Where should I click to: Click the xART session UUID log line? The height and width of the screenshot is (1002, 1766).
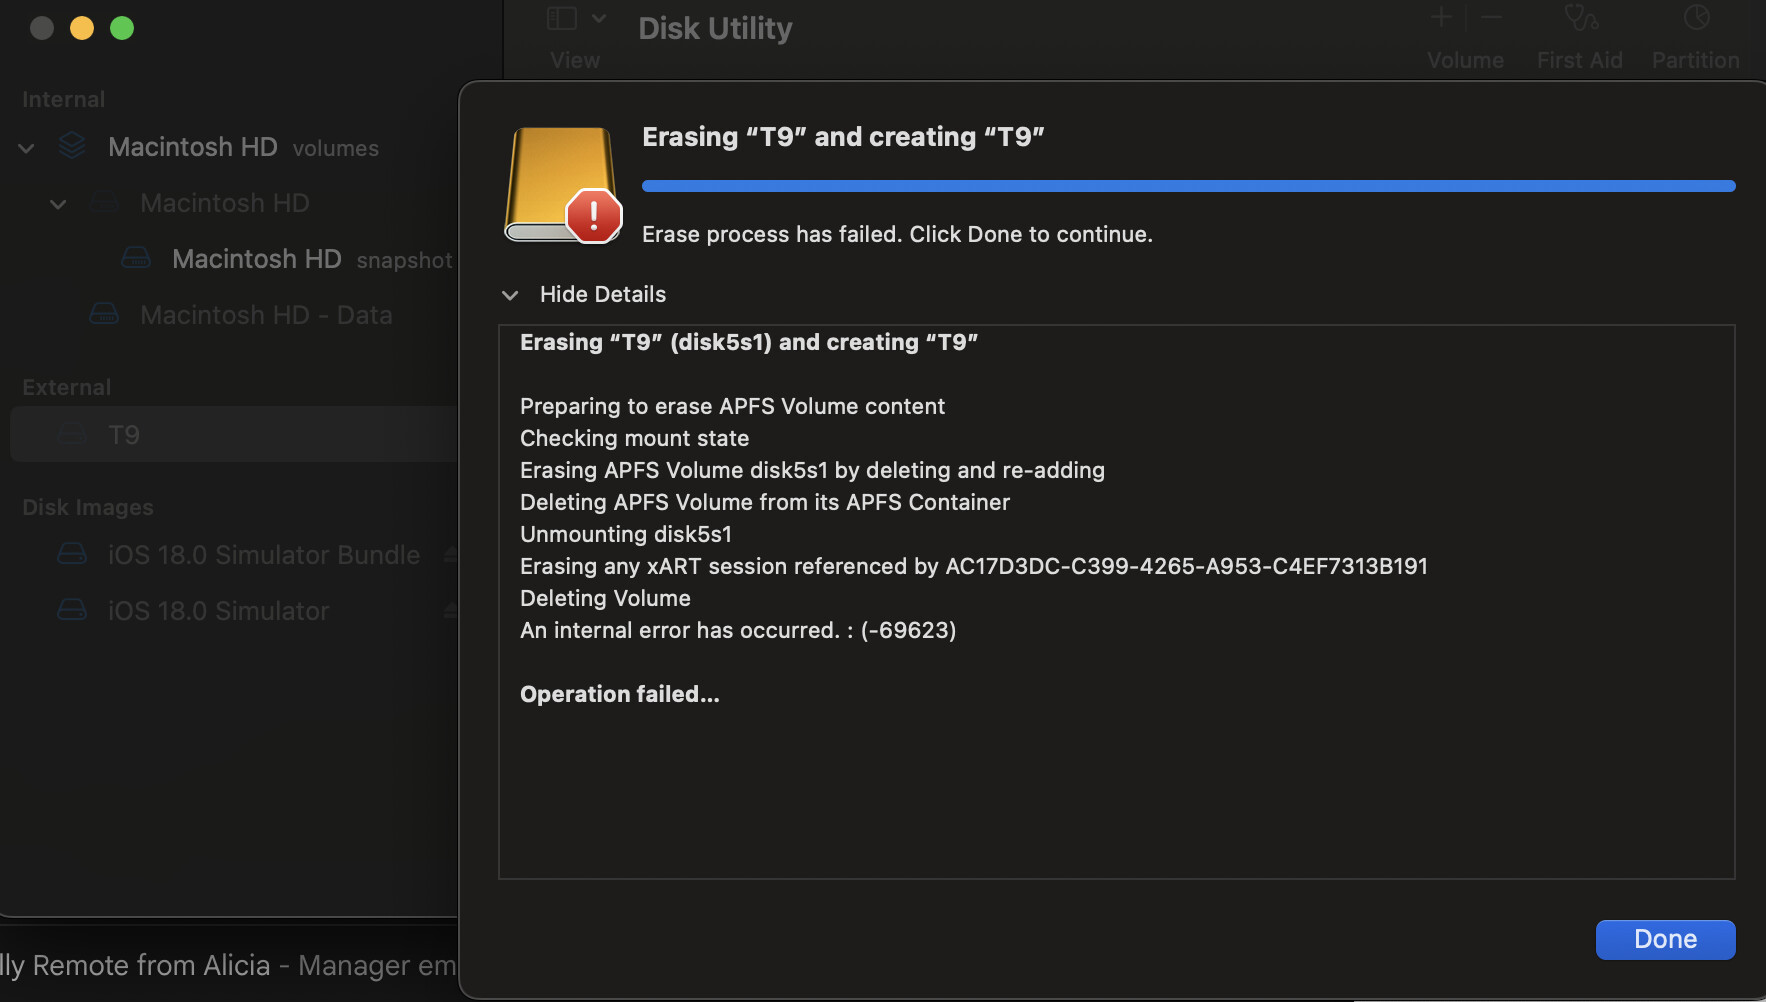point(974,566)
